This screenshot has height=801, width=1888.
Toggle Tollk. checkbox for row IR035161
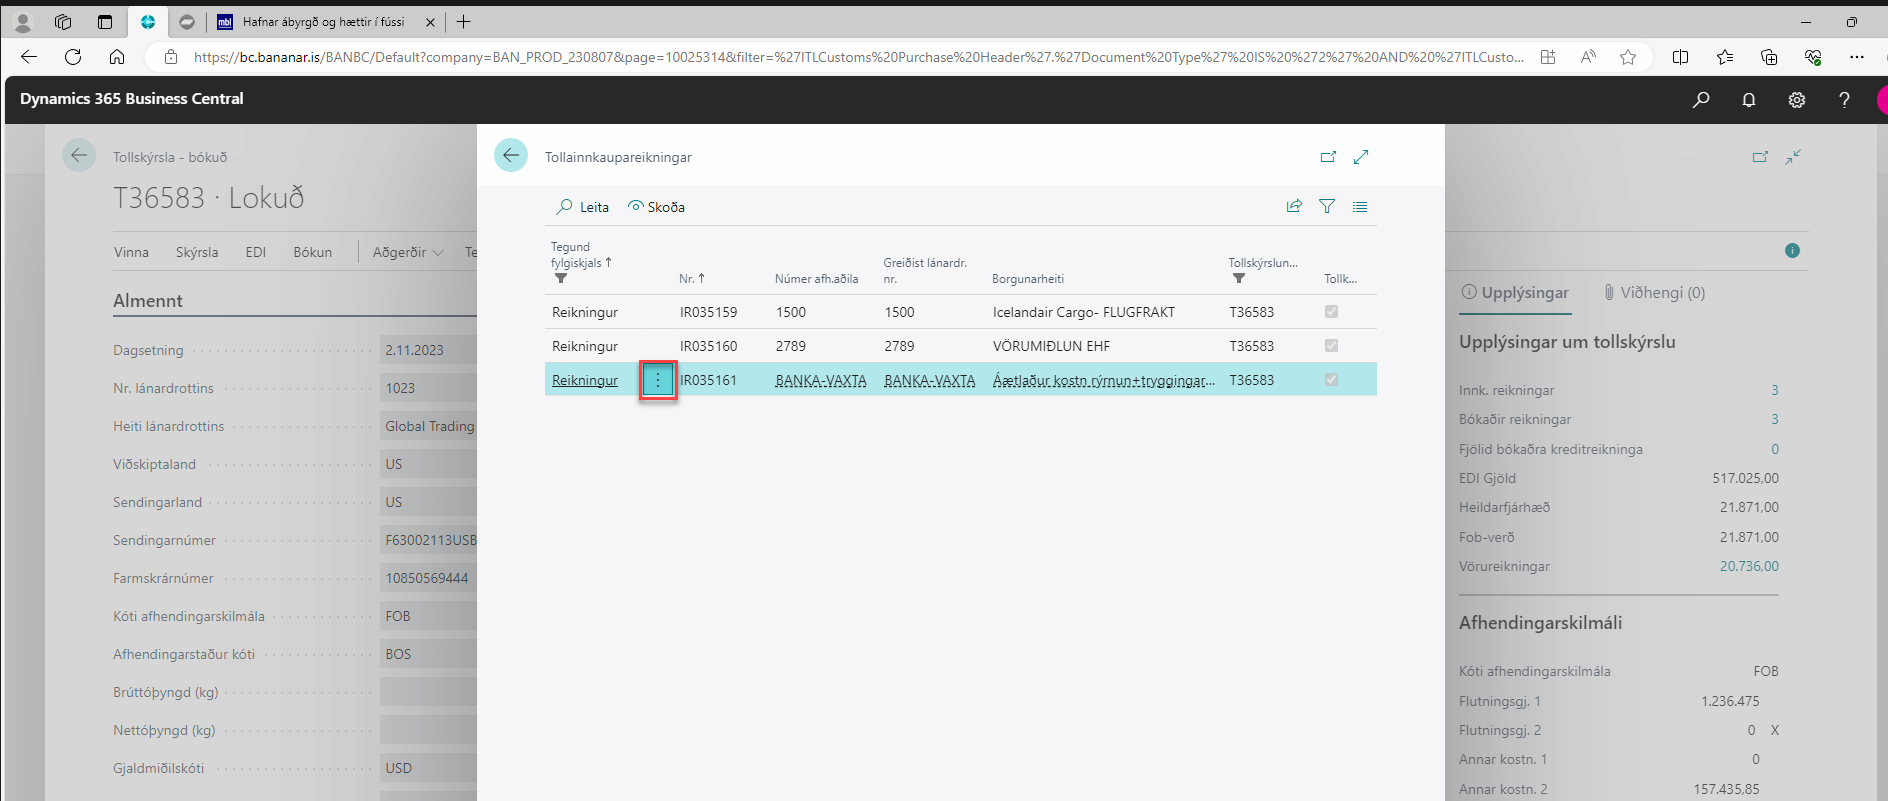point(1331,380)
